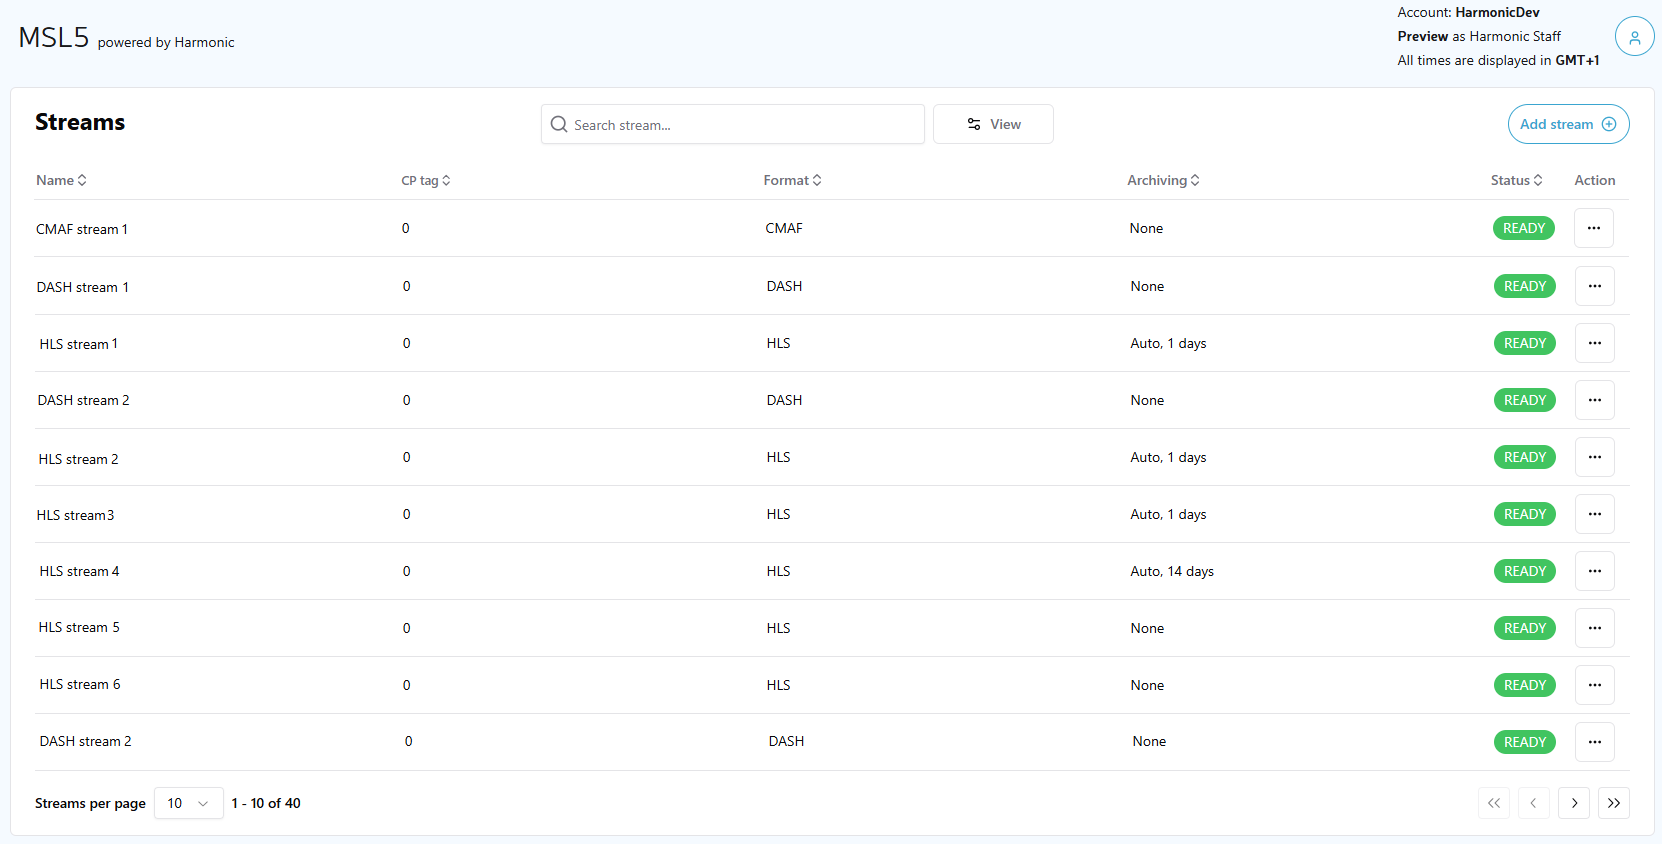Click the Add stream button

click(x=1567, y=124)
